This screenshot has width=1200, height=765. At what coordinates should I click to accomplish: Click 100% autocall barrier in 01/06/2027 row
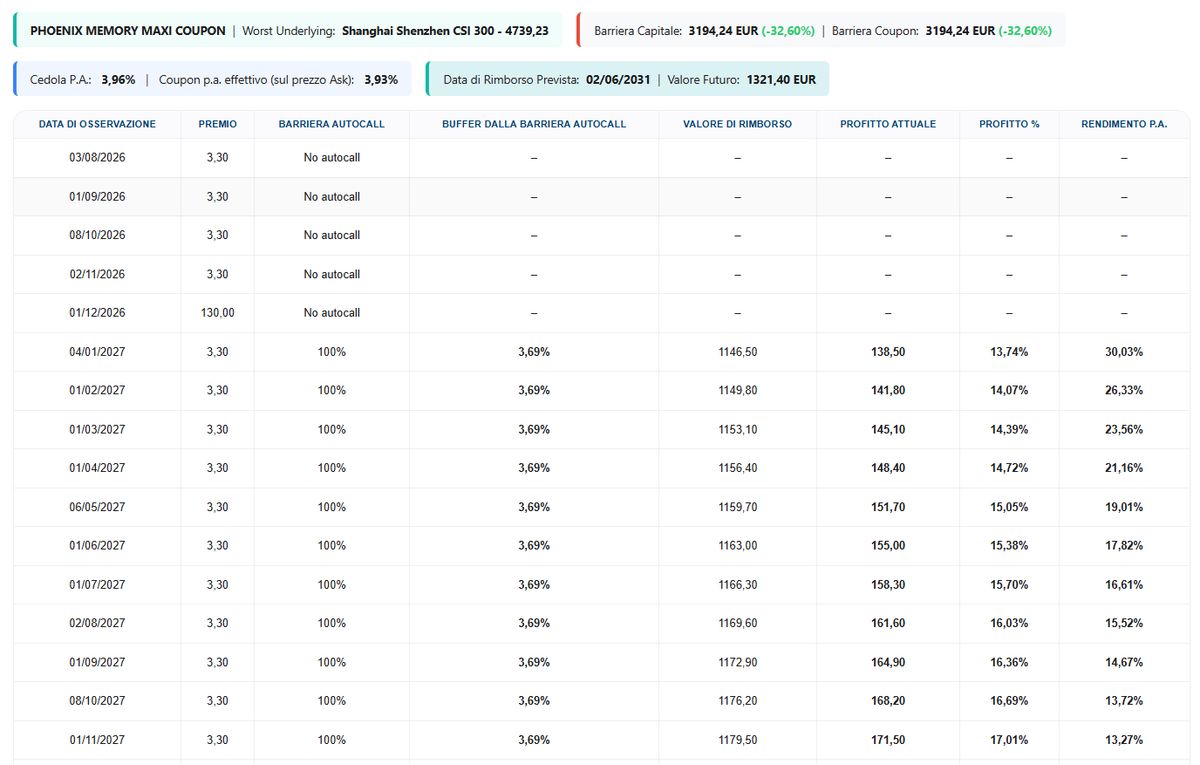(x=332, y=546)
